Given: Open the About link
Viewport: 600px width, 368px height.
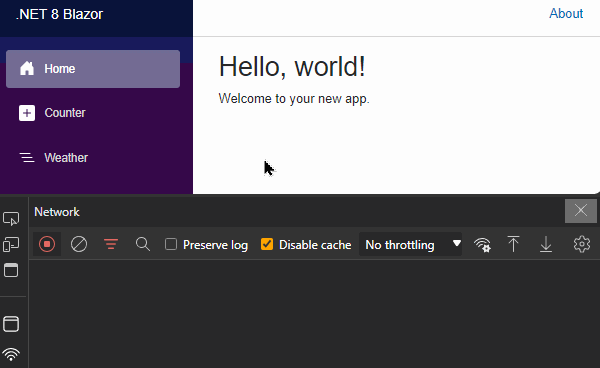Looking at the screenshot, I should click(x=566, y=14).
